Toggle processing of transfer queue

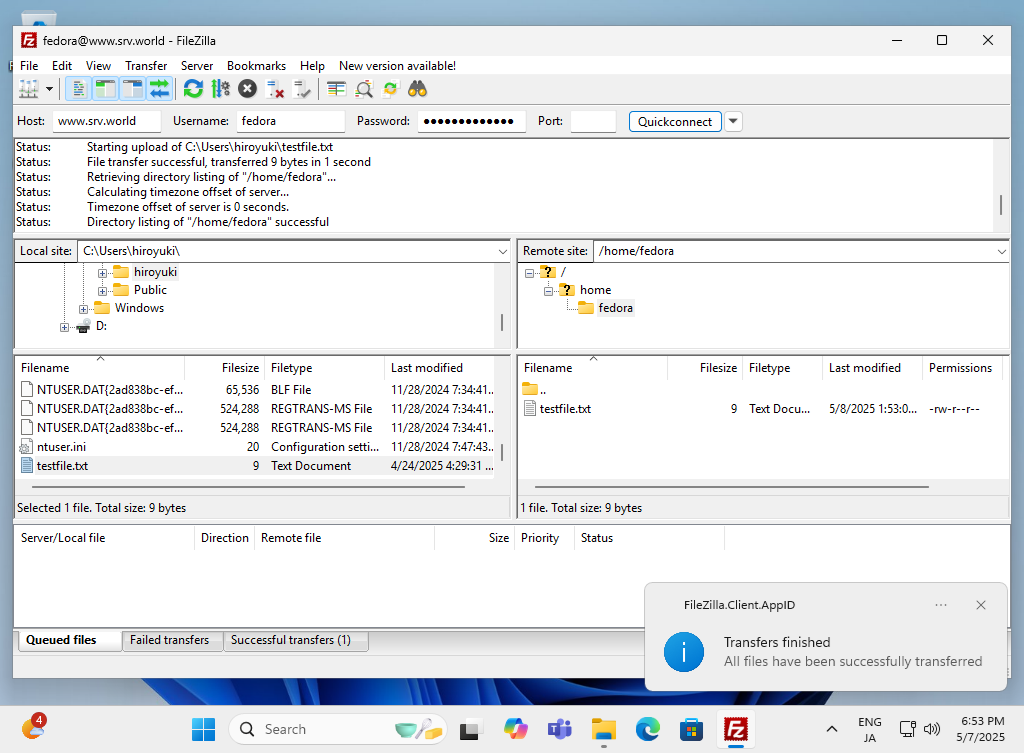(221, 89)
